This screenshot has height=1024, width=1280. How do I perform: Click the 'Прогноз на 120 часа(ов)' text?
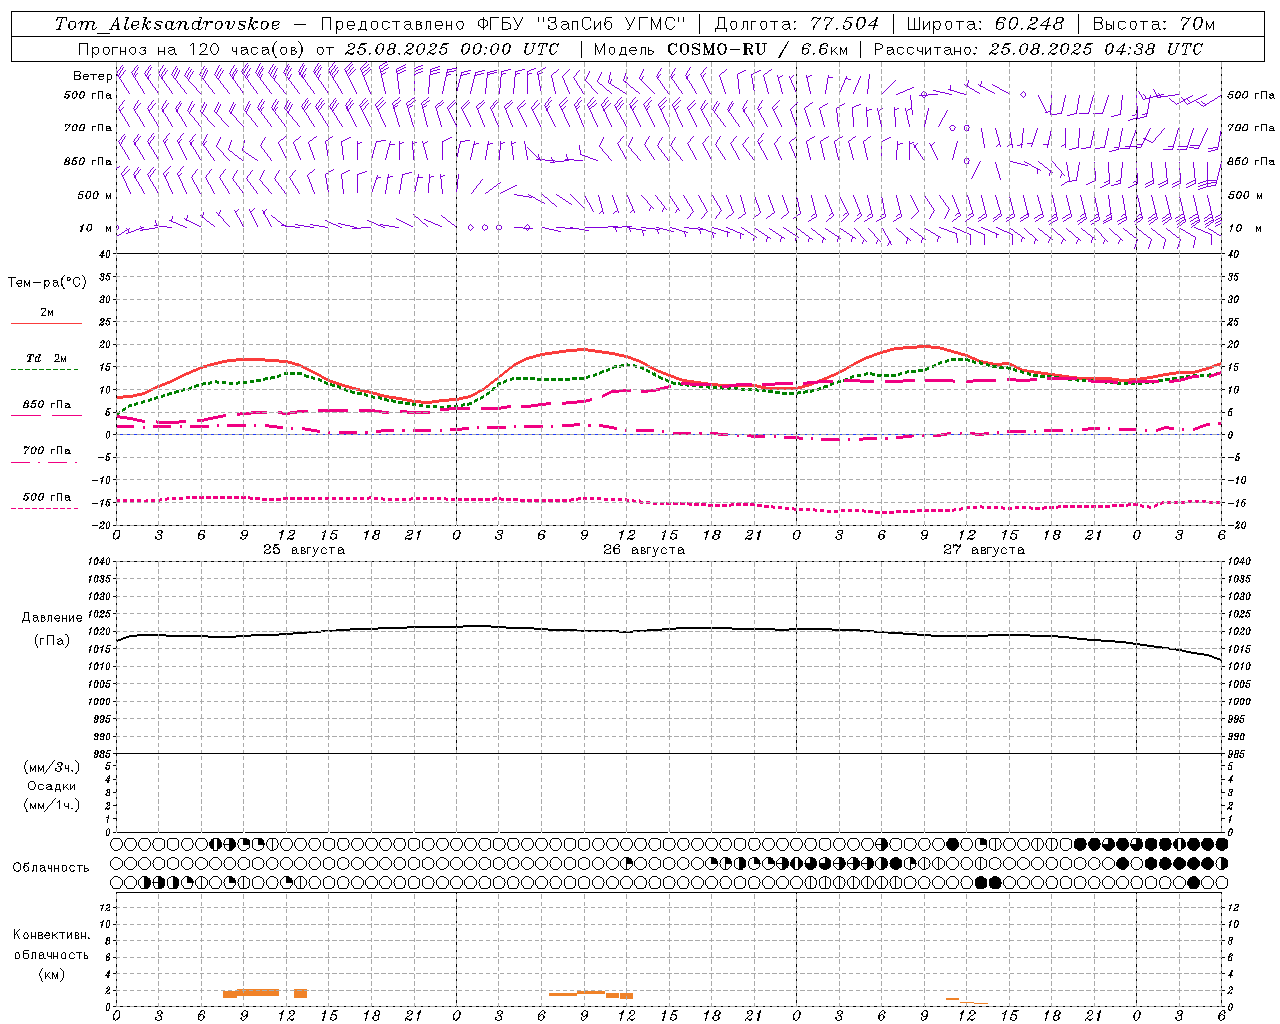(x=193, y=49)
